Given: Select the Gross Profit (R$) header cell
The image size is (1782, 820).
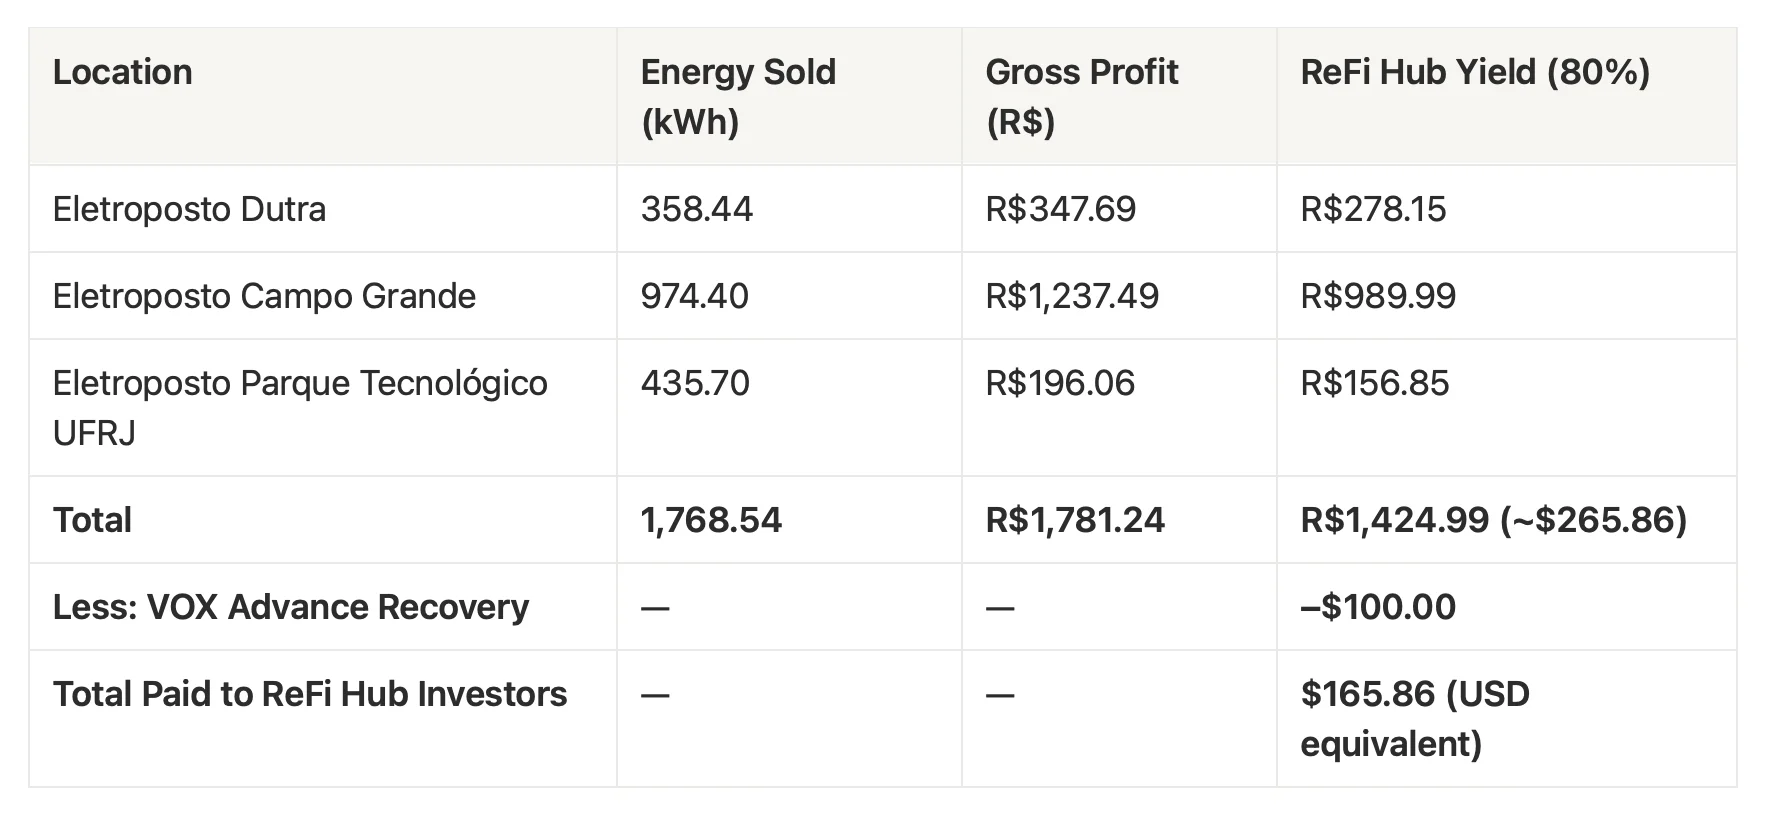Looking at the screenshot, I should [x=1081, y=97].
